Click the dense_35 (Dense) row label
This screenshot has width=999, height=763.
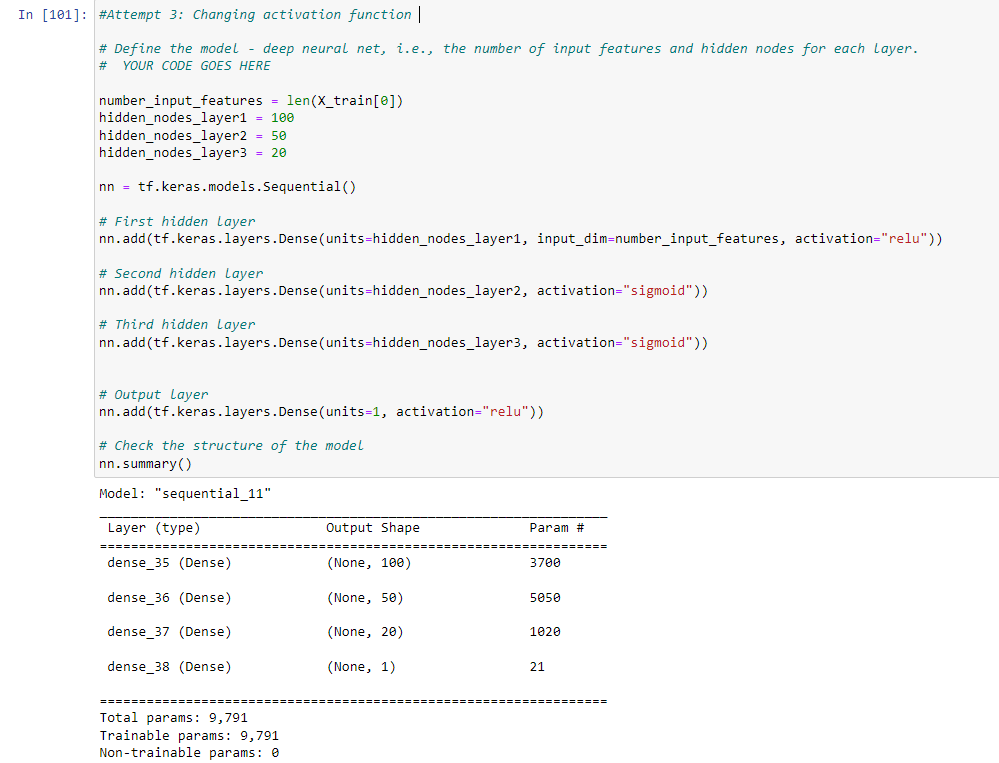coord(169,563)
